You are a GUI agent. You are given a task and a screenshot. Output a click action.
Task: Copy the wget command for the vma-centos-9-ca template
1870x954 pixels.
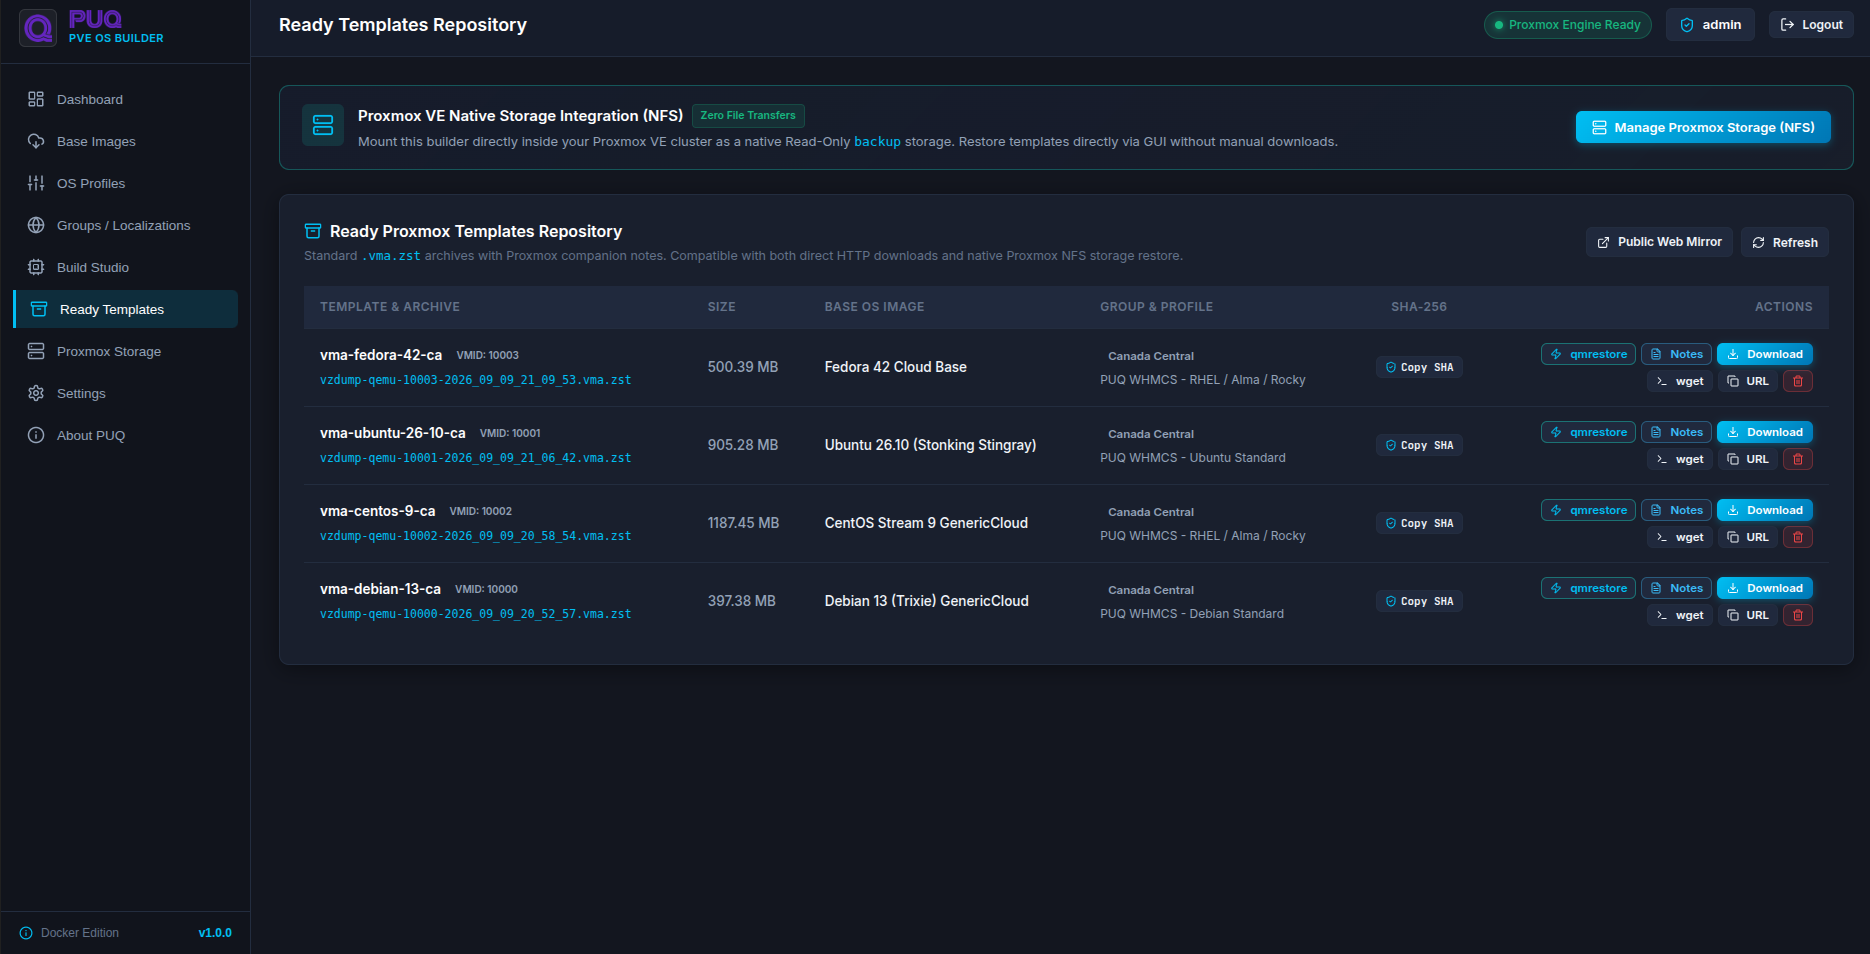[1680, 537]
